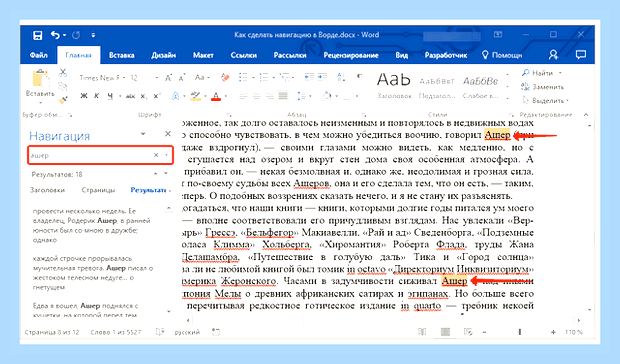Open the Рассылки ribbon tab
This screenshot has height=364, width=620.
(x=290, y=55)
